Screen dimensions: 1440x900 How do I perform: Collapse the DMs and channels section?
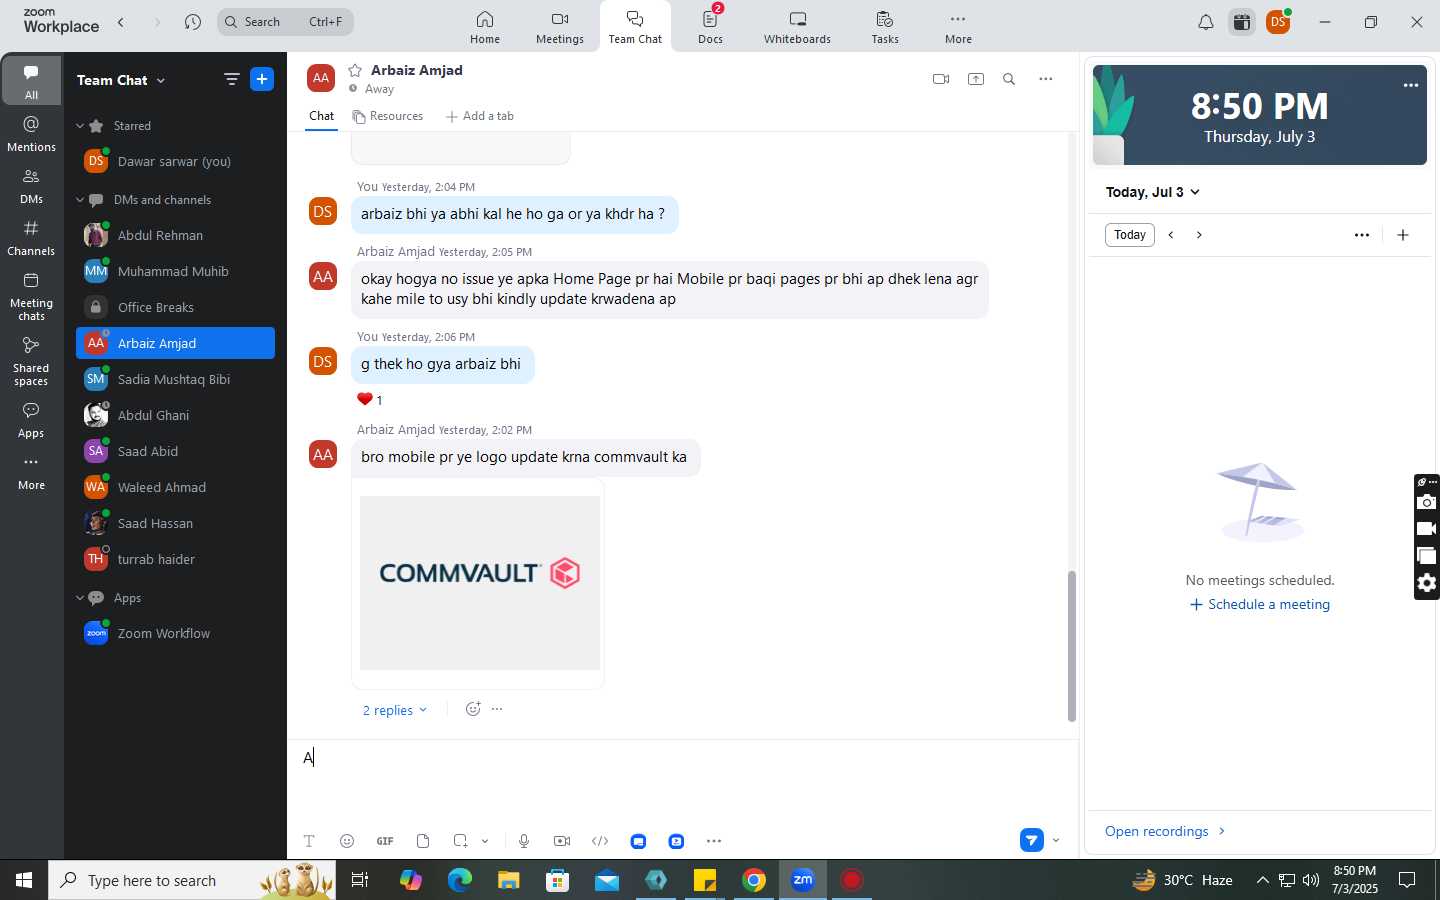pos(80,200)
